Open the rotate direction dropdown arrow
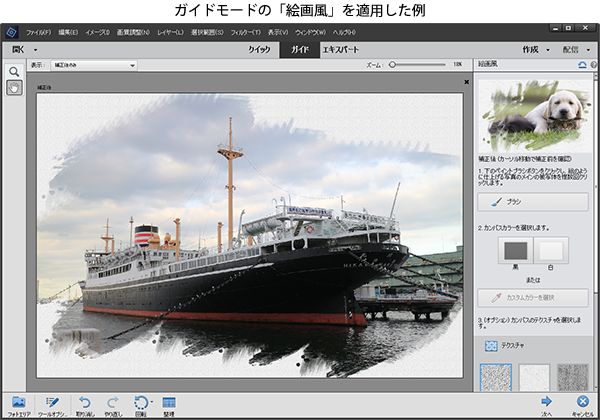Viewport: 600px width, 420px height. [x=152, y=402]
